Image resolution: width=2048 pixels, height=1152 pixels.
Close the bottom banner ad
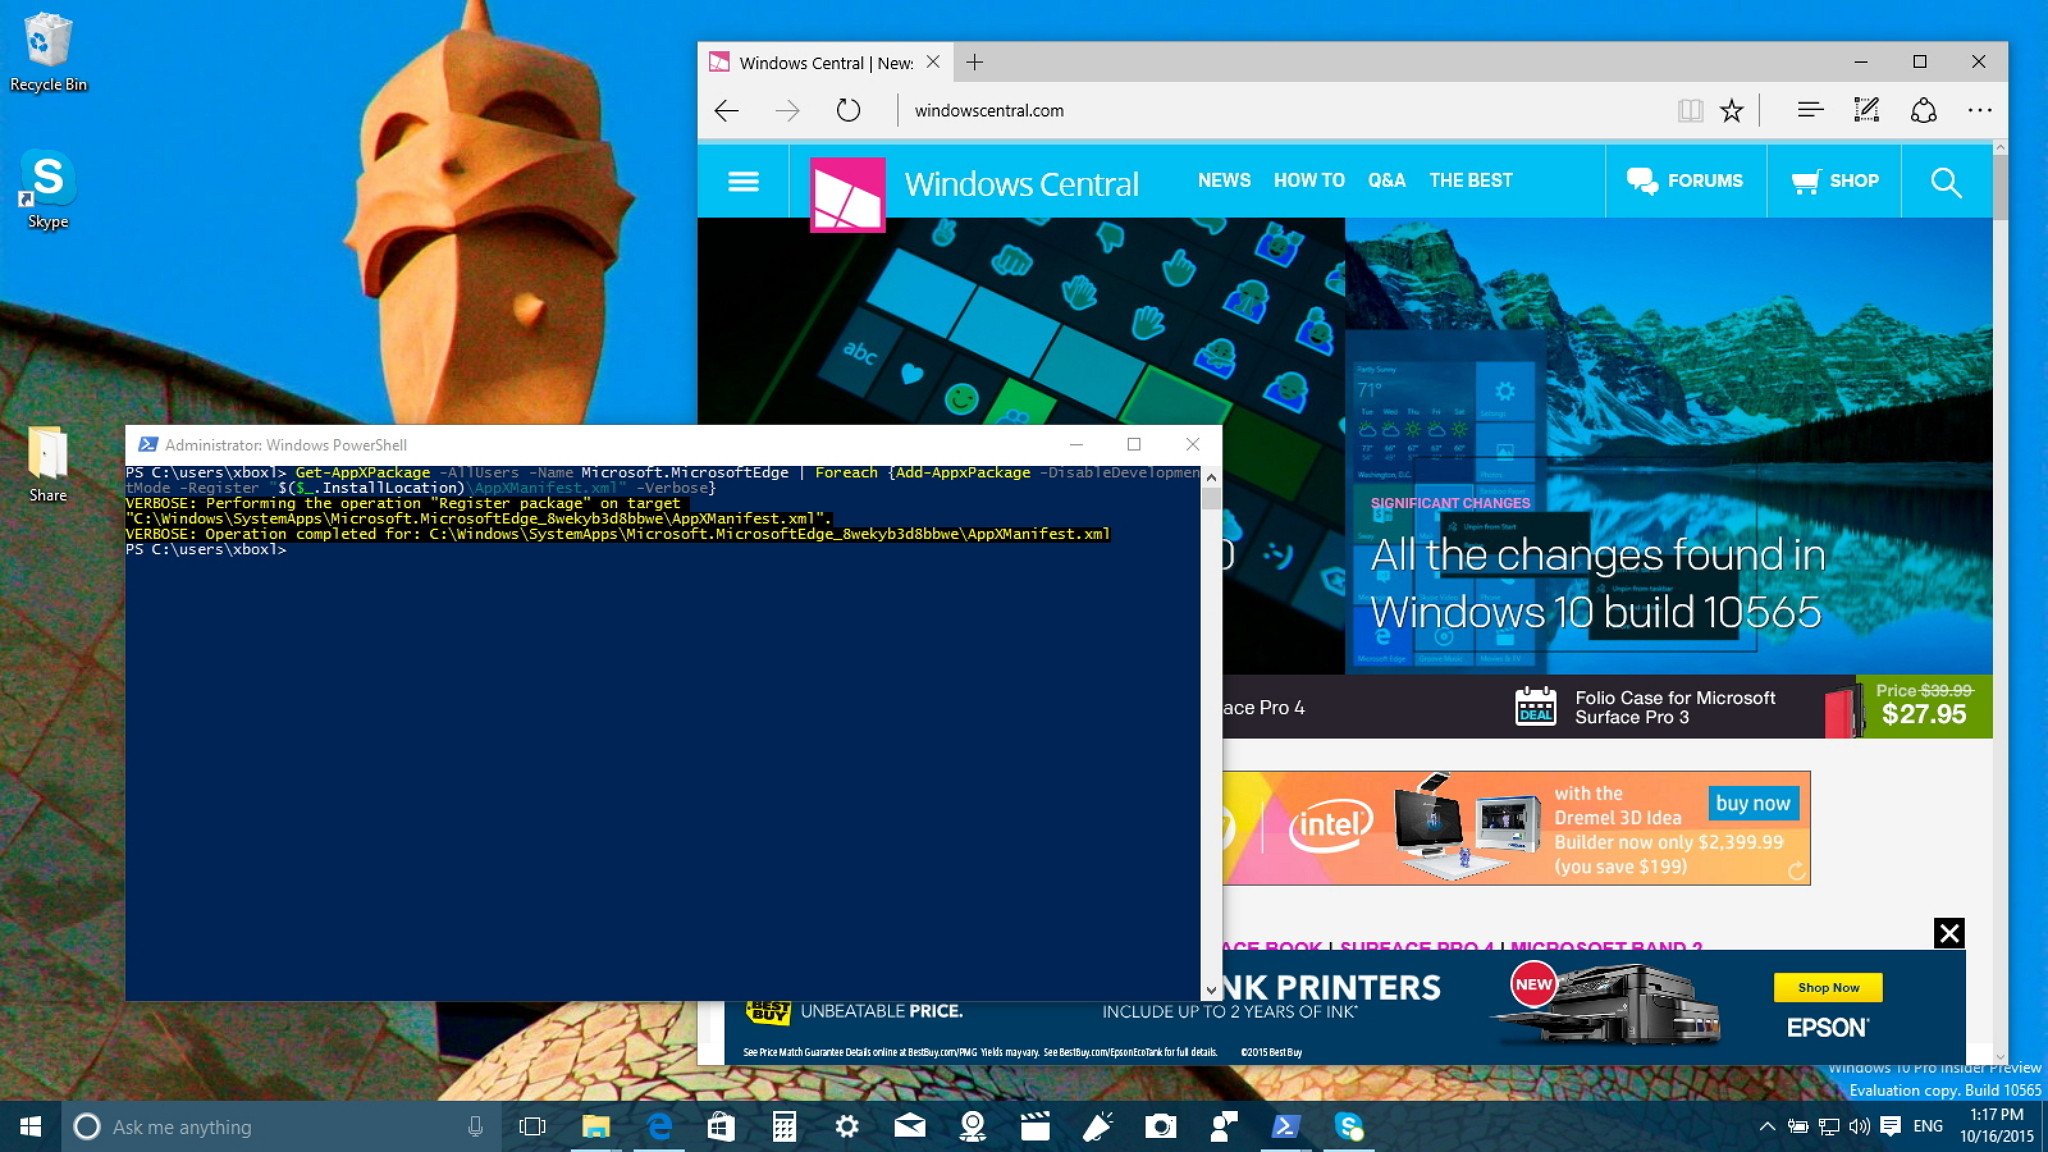pyautogui.click(x=1949, y=933)
